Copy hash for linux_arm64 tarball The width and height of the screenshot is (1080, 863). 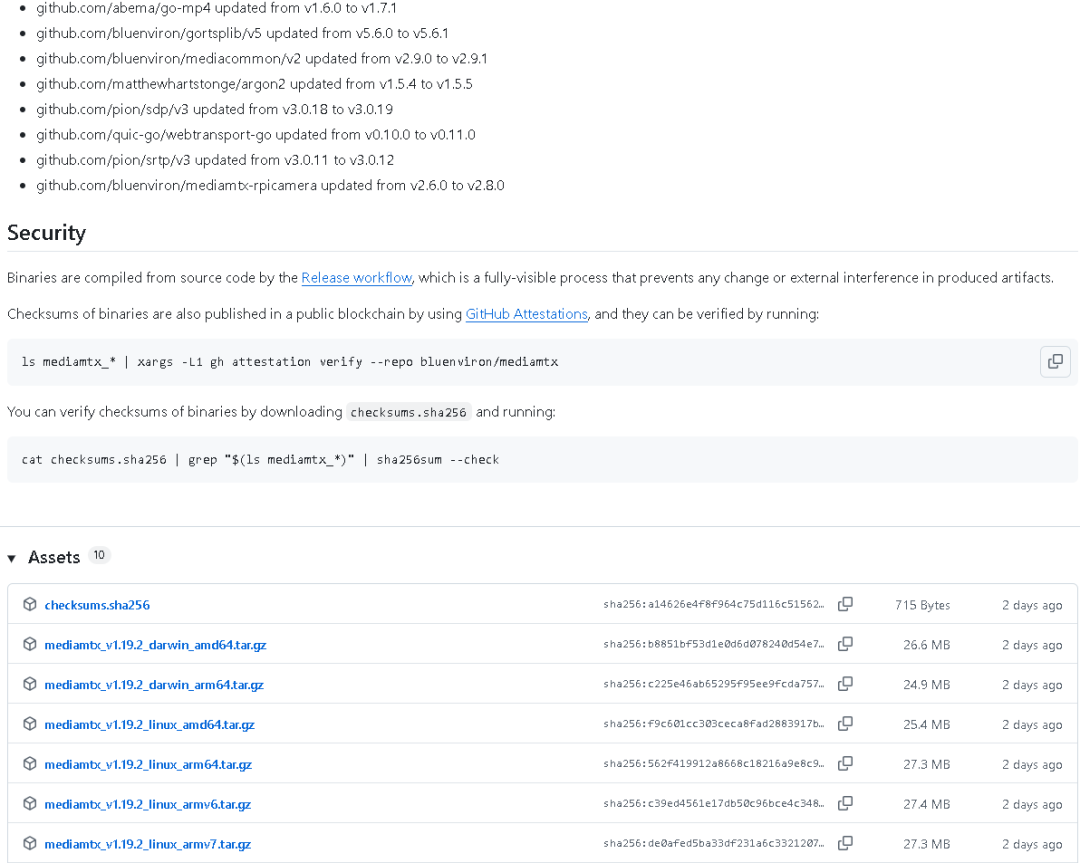pyautogui.click(x=845, y=764)
